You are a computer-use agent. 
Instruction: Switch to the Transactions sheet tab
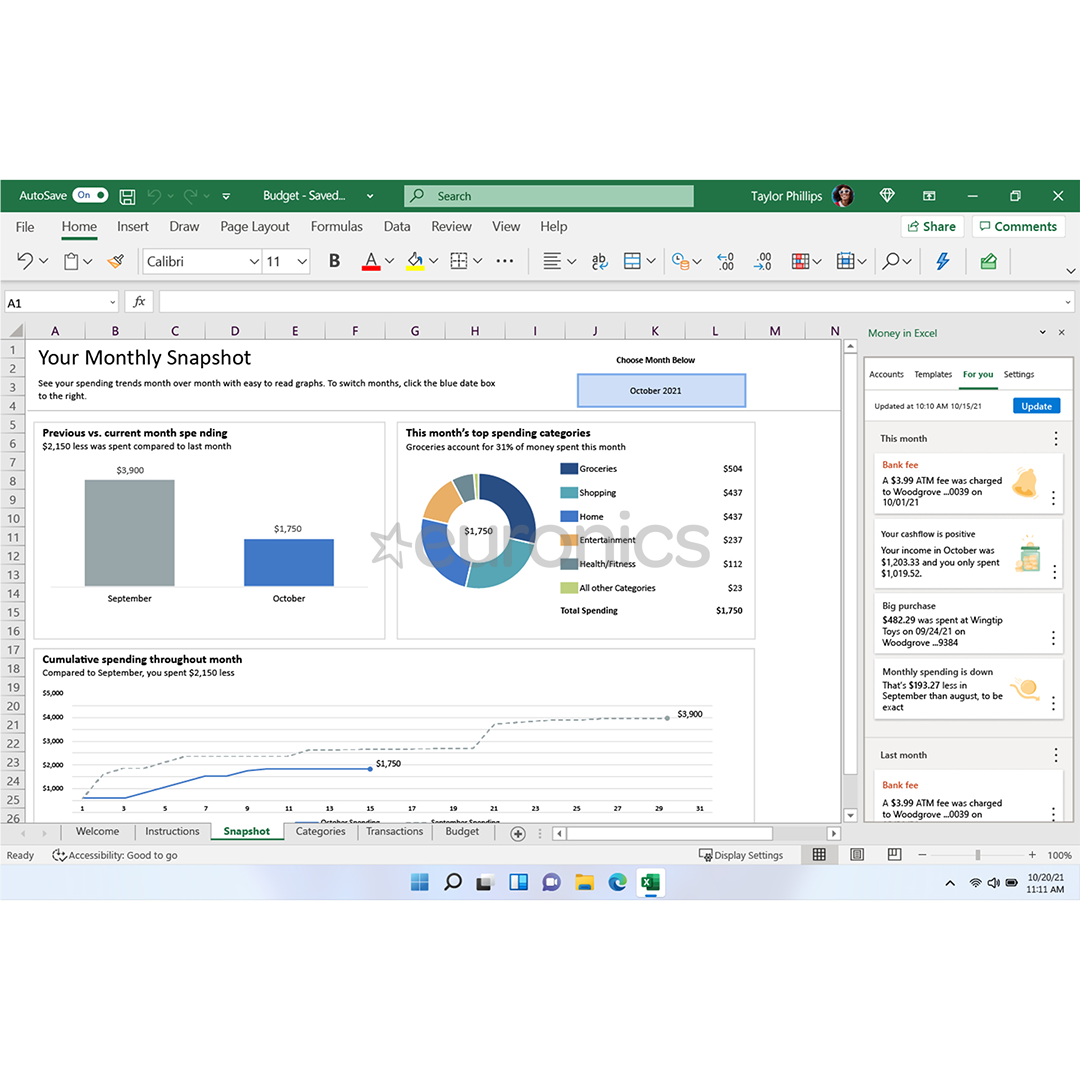(394, 831)
